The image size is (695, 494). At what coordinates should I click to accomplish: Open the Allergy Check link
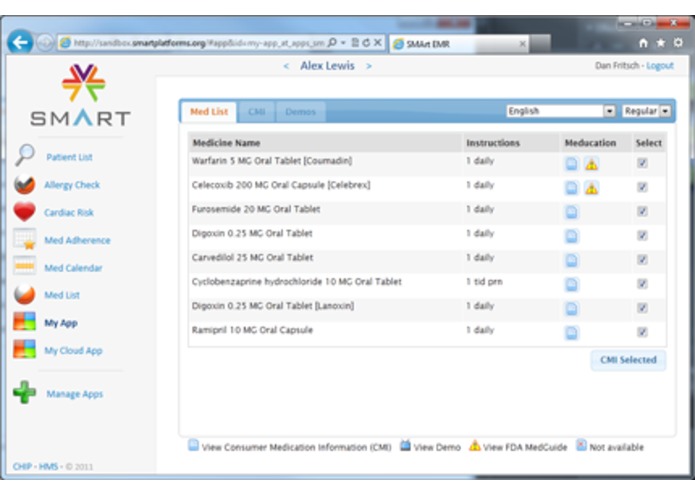pyautogui.click(x=72, y=185)
